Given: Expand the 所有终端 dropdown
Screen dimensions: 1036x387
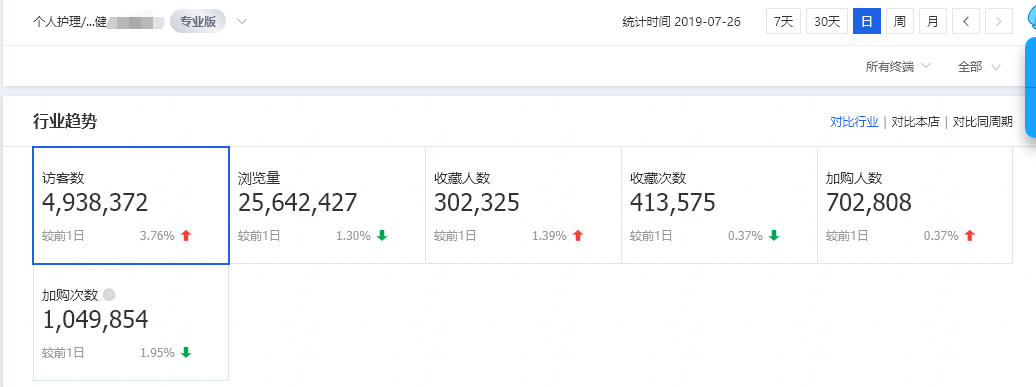Looking at the screenshot, I should [x=899, y=67].
